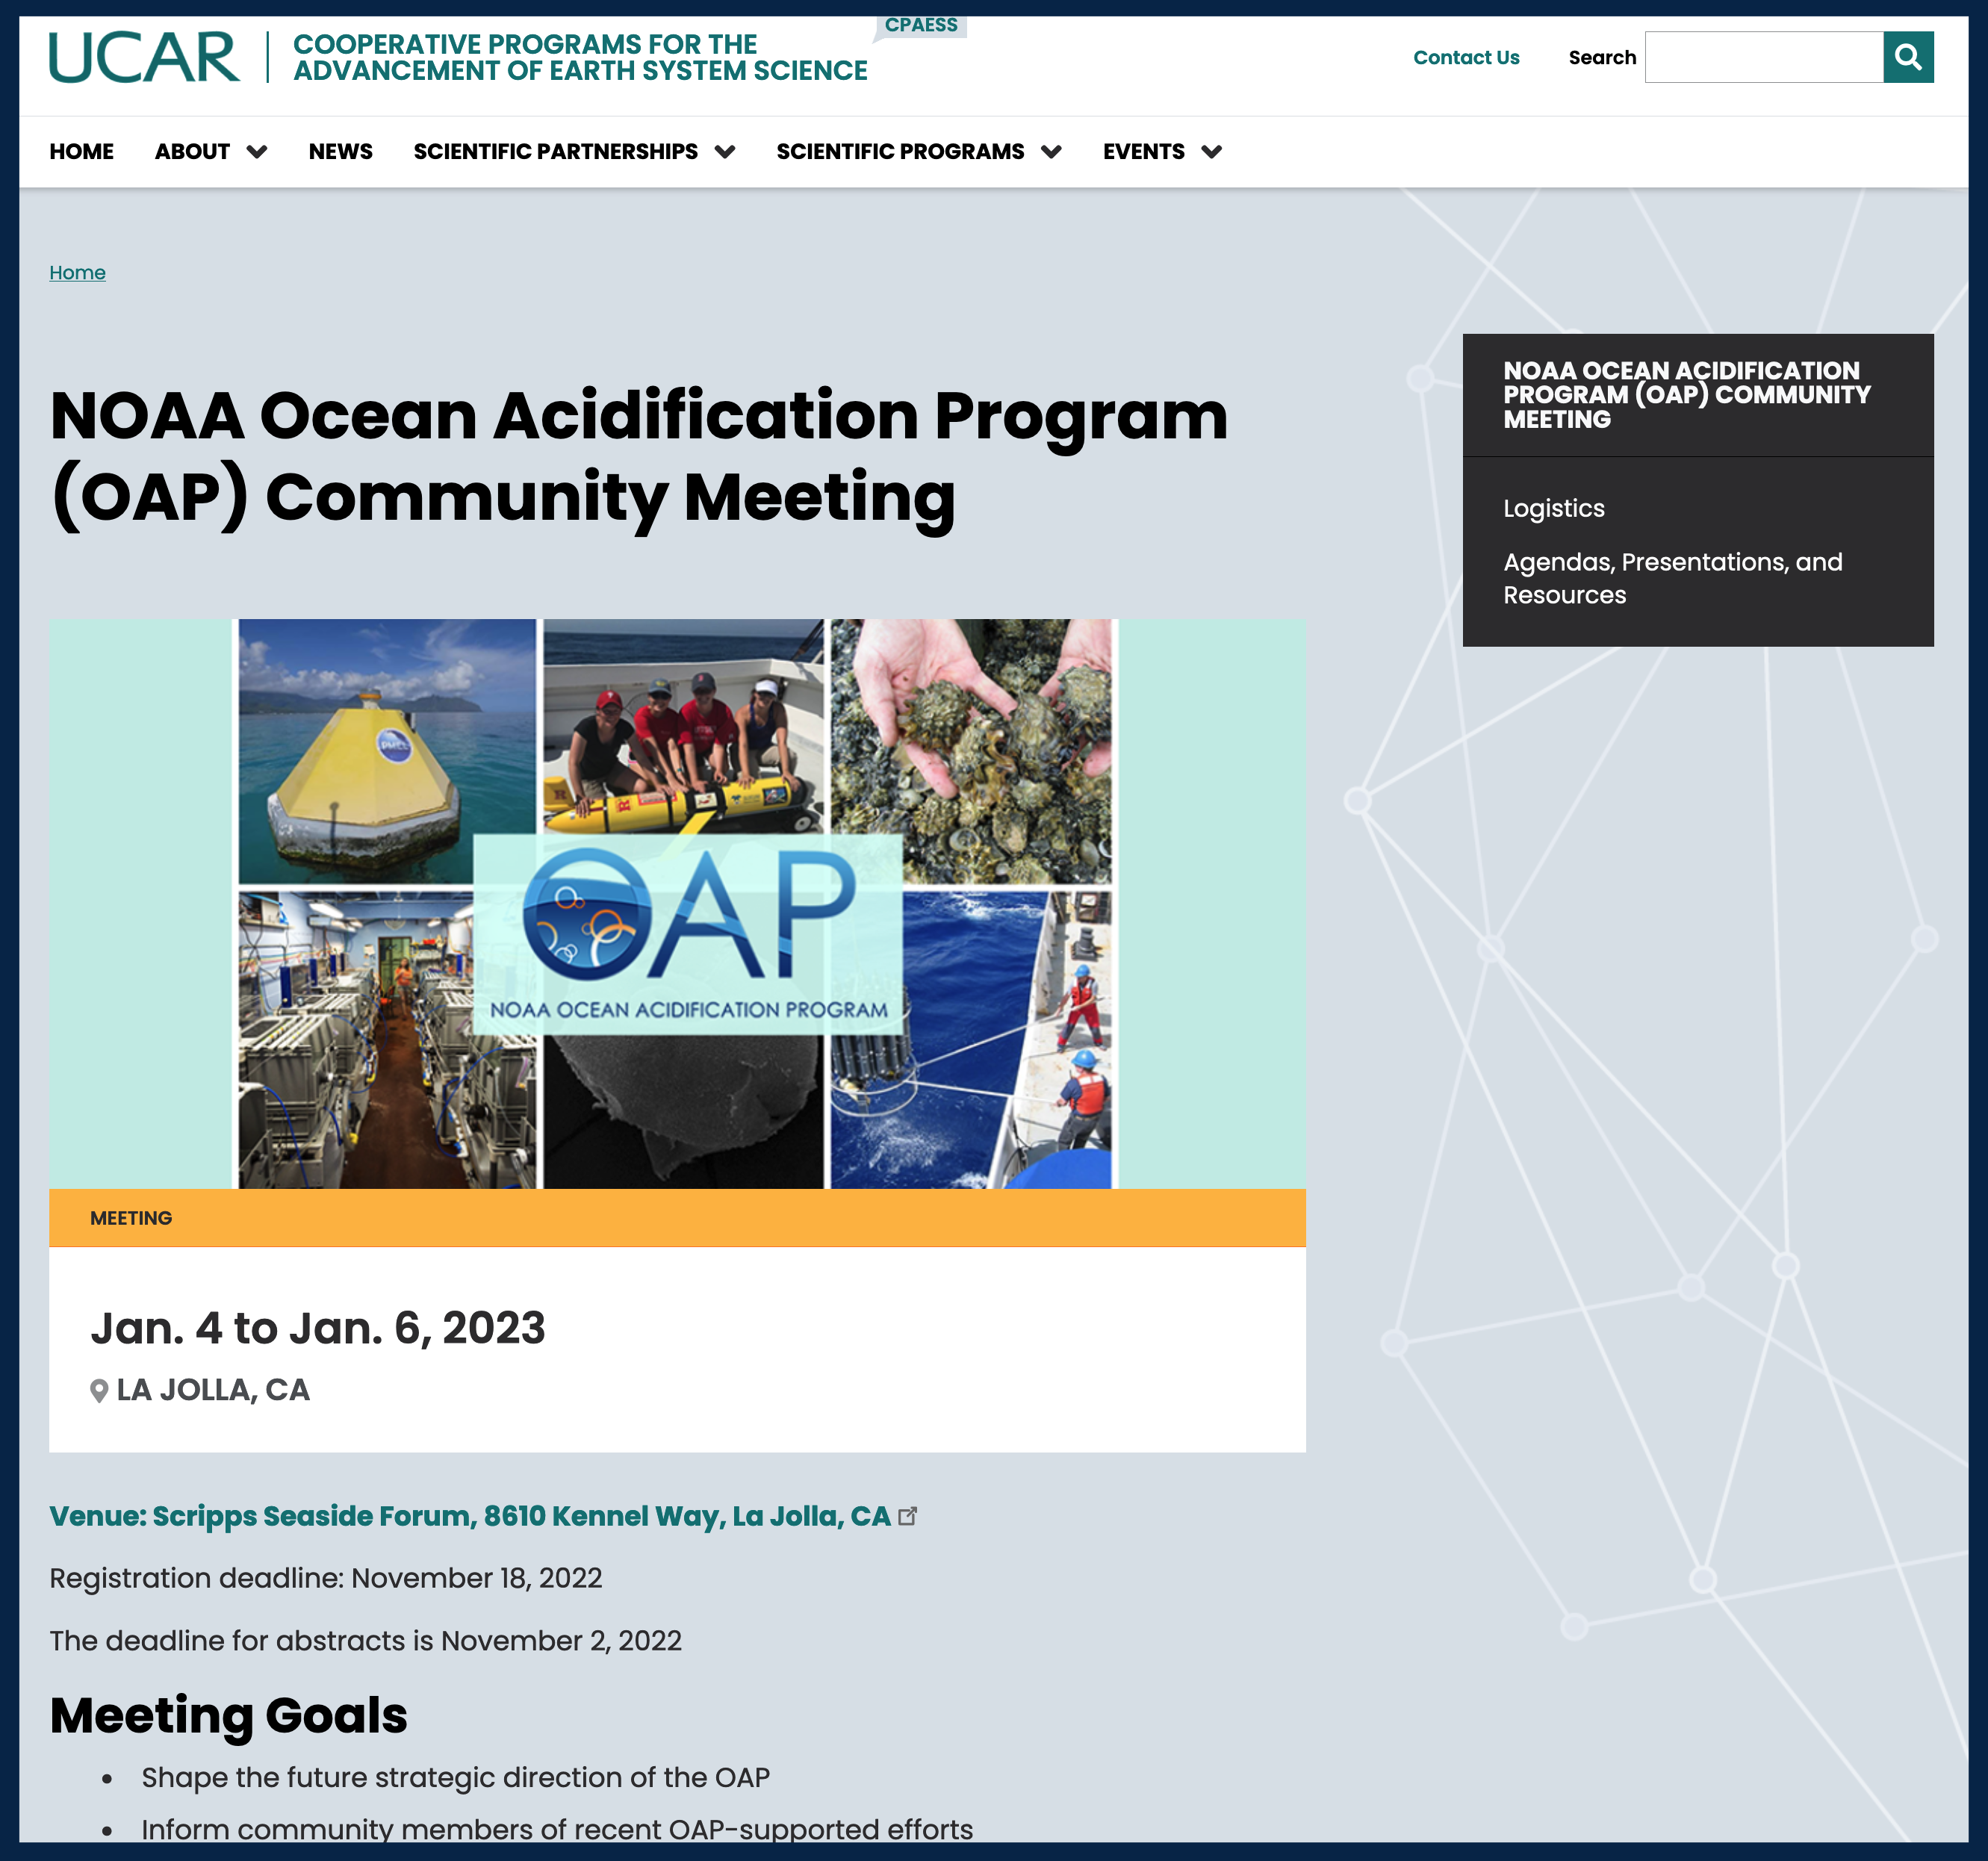Open the Scripps Seaside Forum venue link
This screenshot has width=1988, height=1861.
click(x=470, y=1516)
